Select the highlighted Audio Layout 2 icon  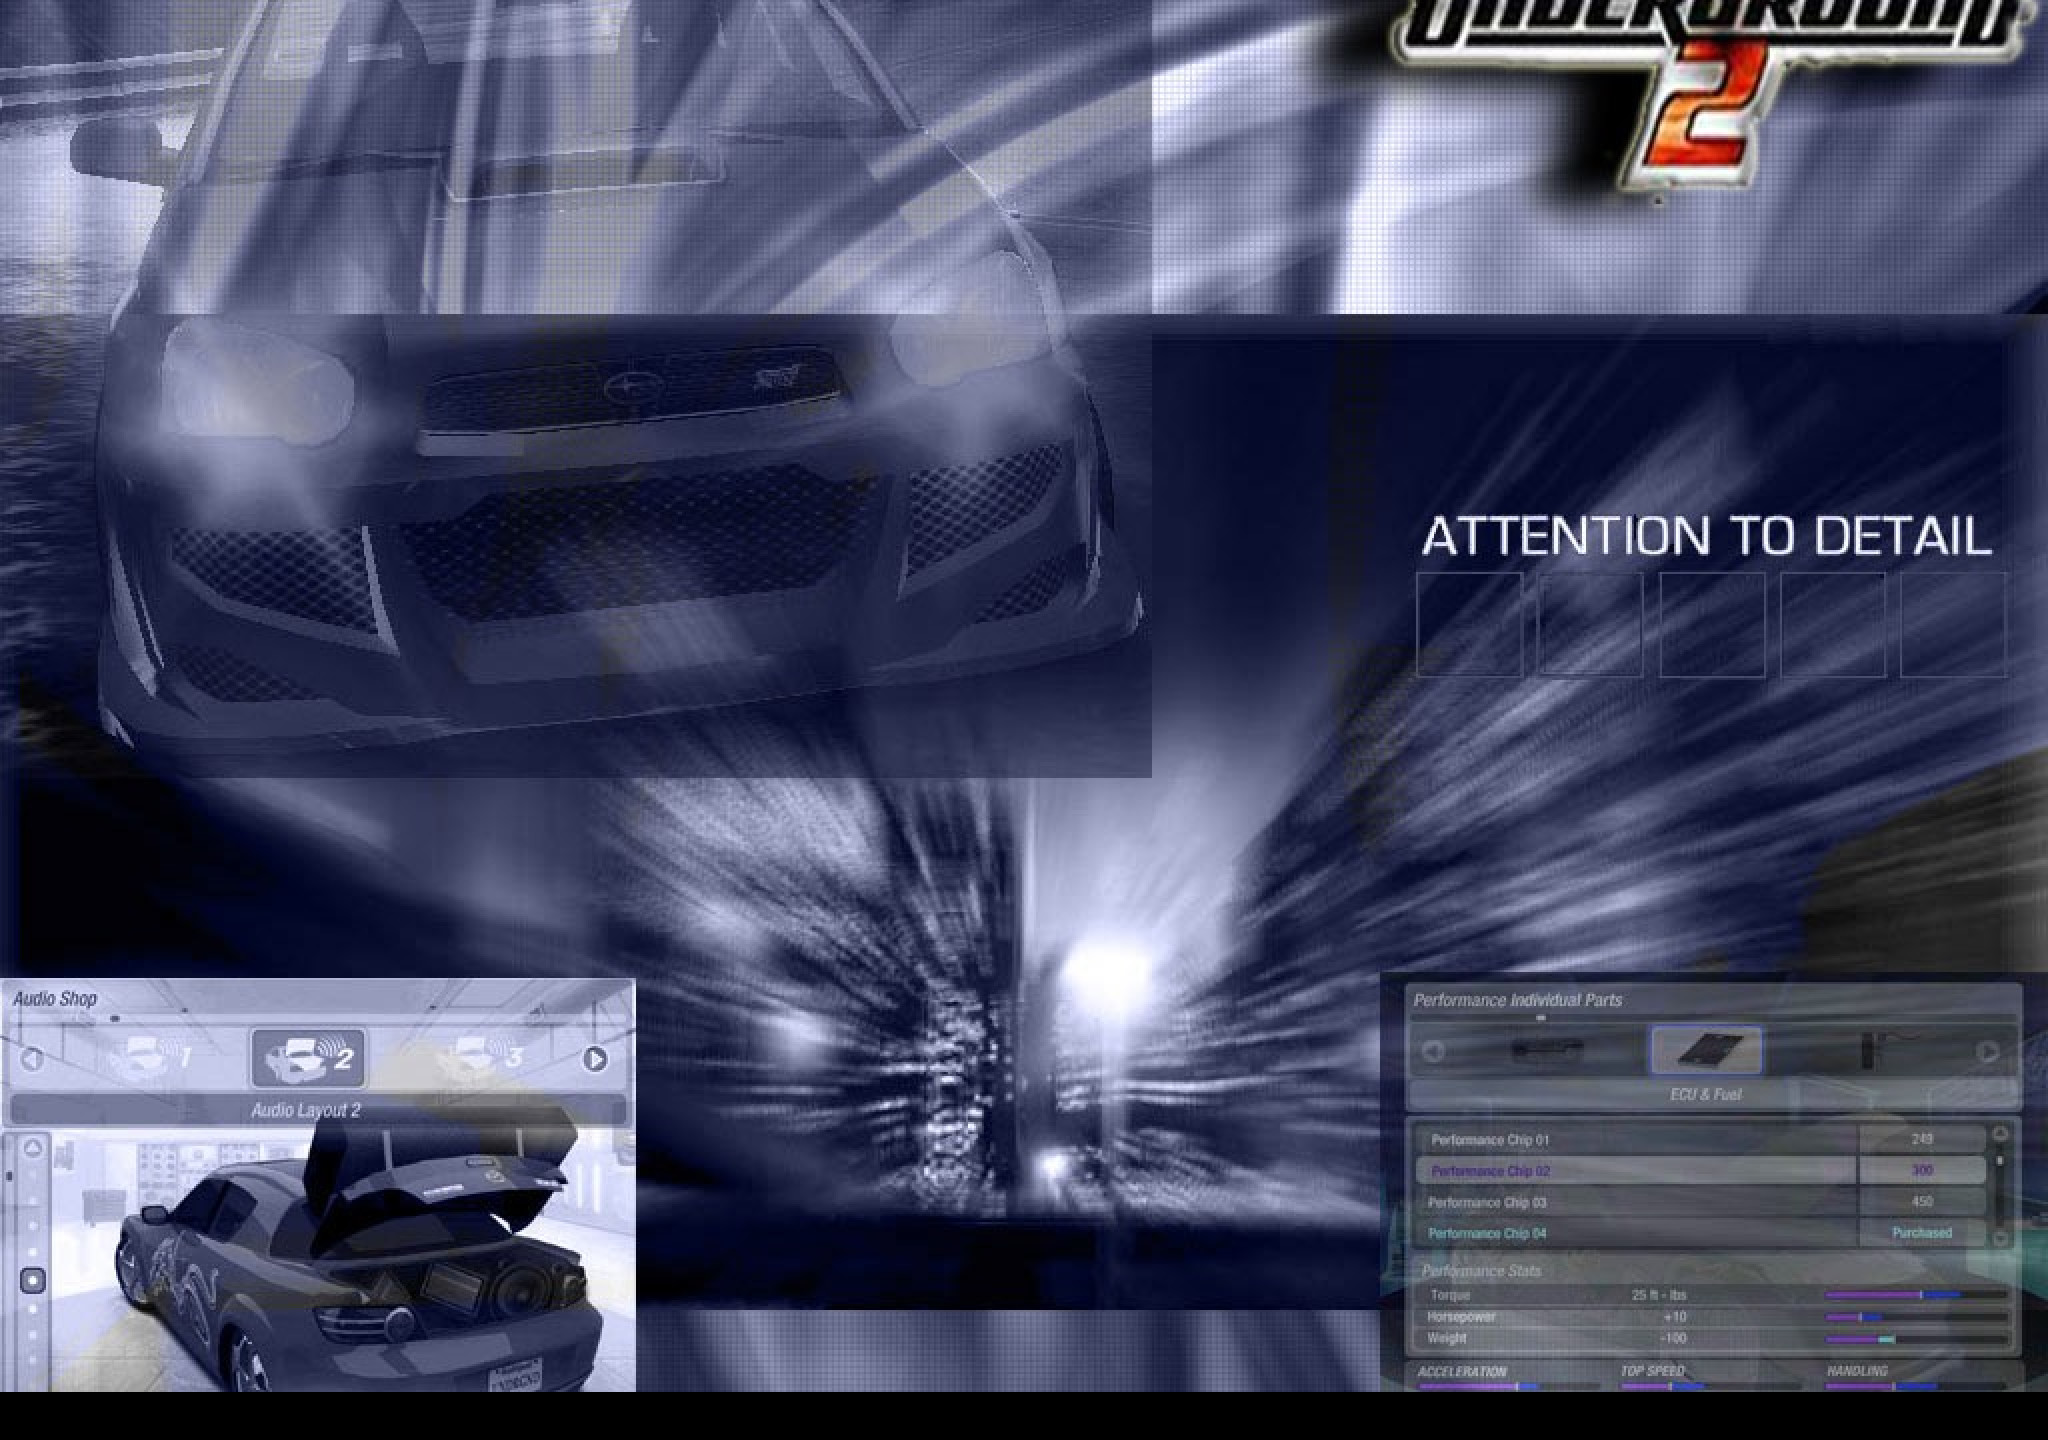click(308, 1058)
